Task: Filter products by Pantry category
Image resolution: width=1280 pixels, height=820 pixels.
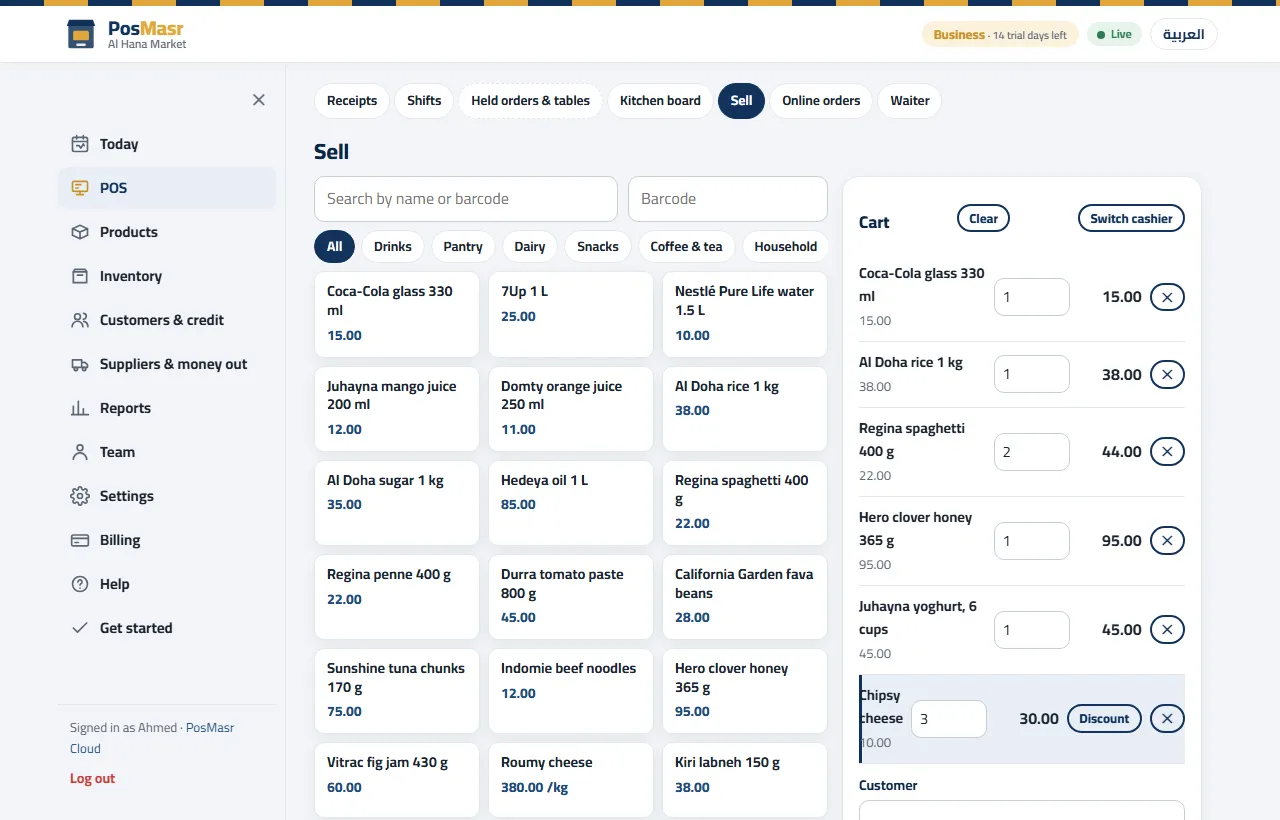Action: [x=463, y=246]
